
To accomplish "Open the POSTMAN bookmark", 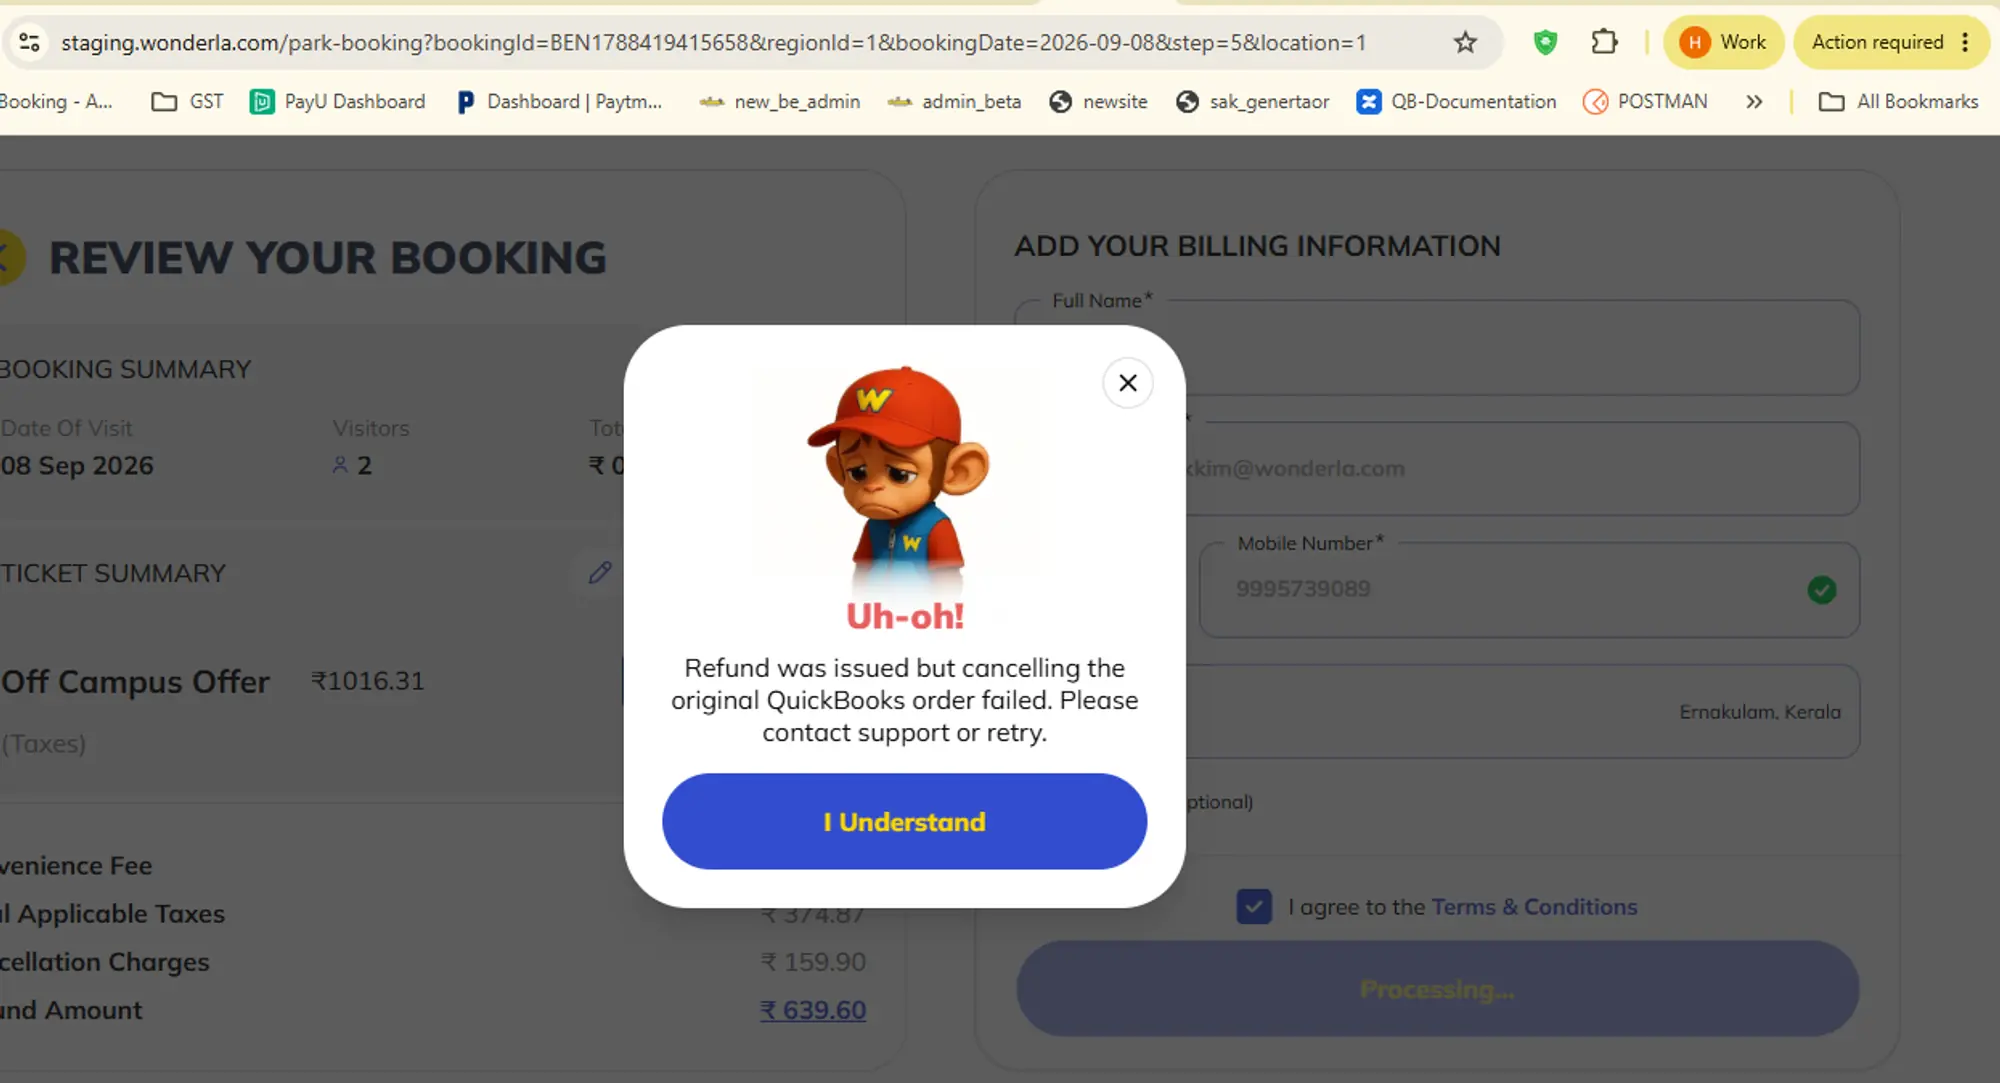I will [1646, 101].
